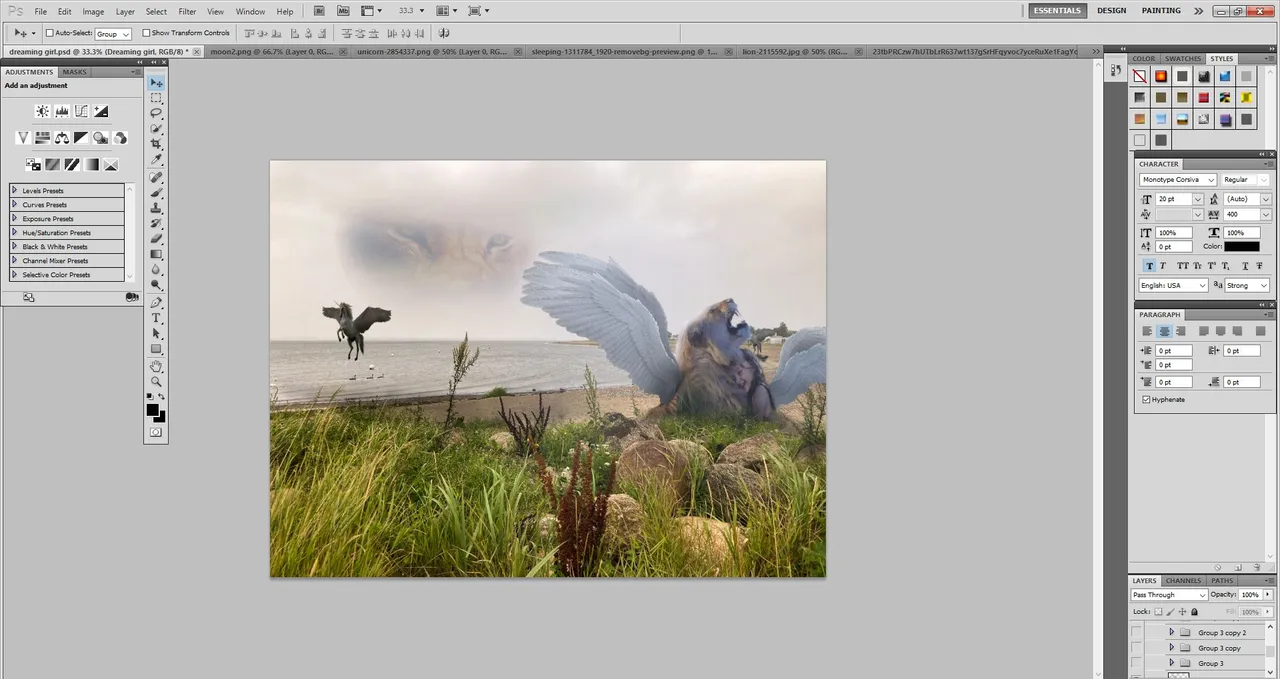Viewport: 1280px width, 679px height.
Task: Open the Image menu
Action: pos(93,11)
